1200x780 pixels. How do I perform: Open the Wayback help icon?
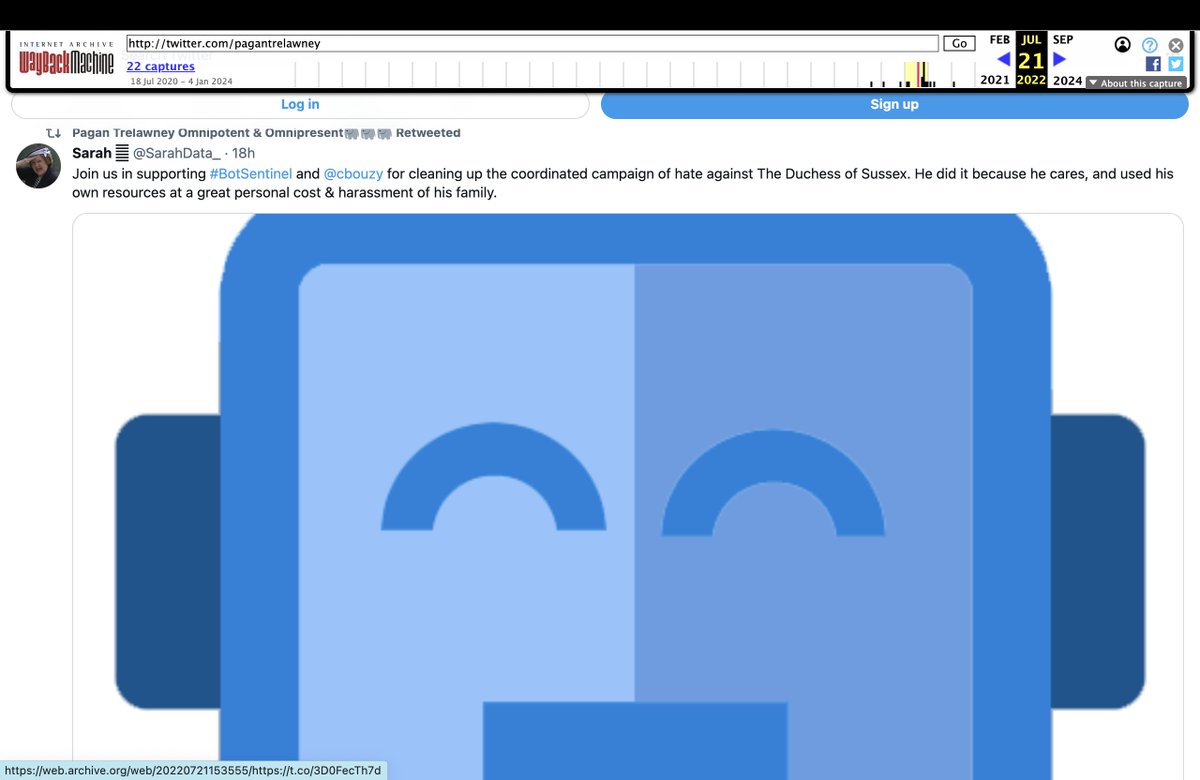point(1150,45)
